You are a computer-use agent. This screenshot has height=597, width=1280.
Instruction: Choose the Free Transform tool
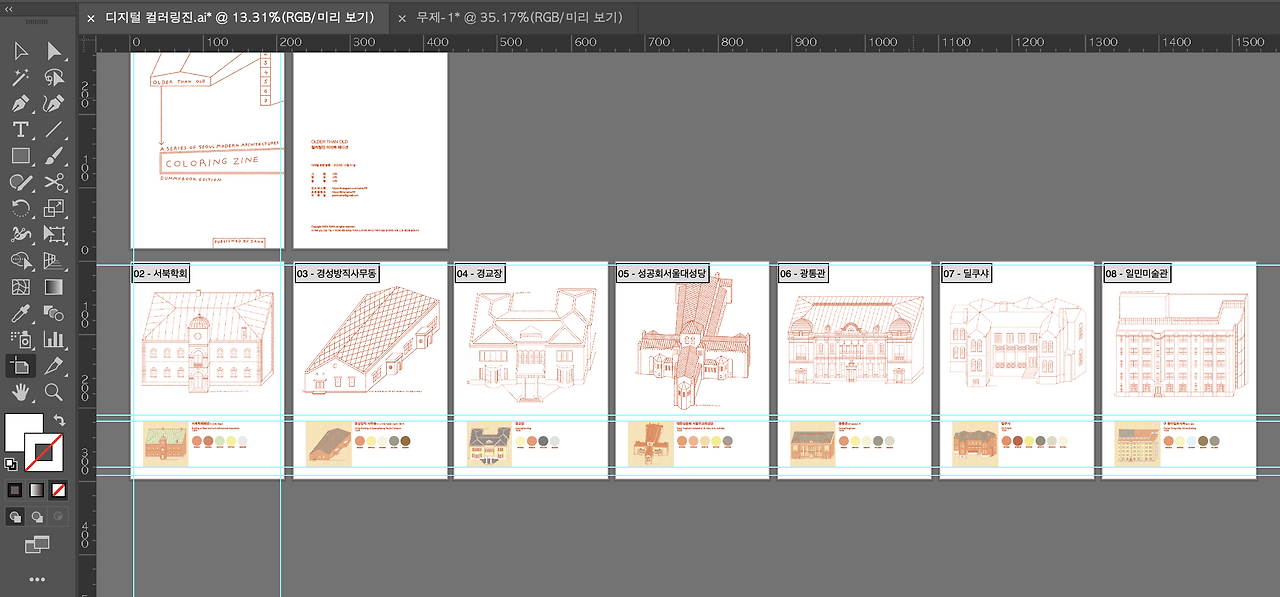coord(54,234)
